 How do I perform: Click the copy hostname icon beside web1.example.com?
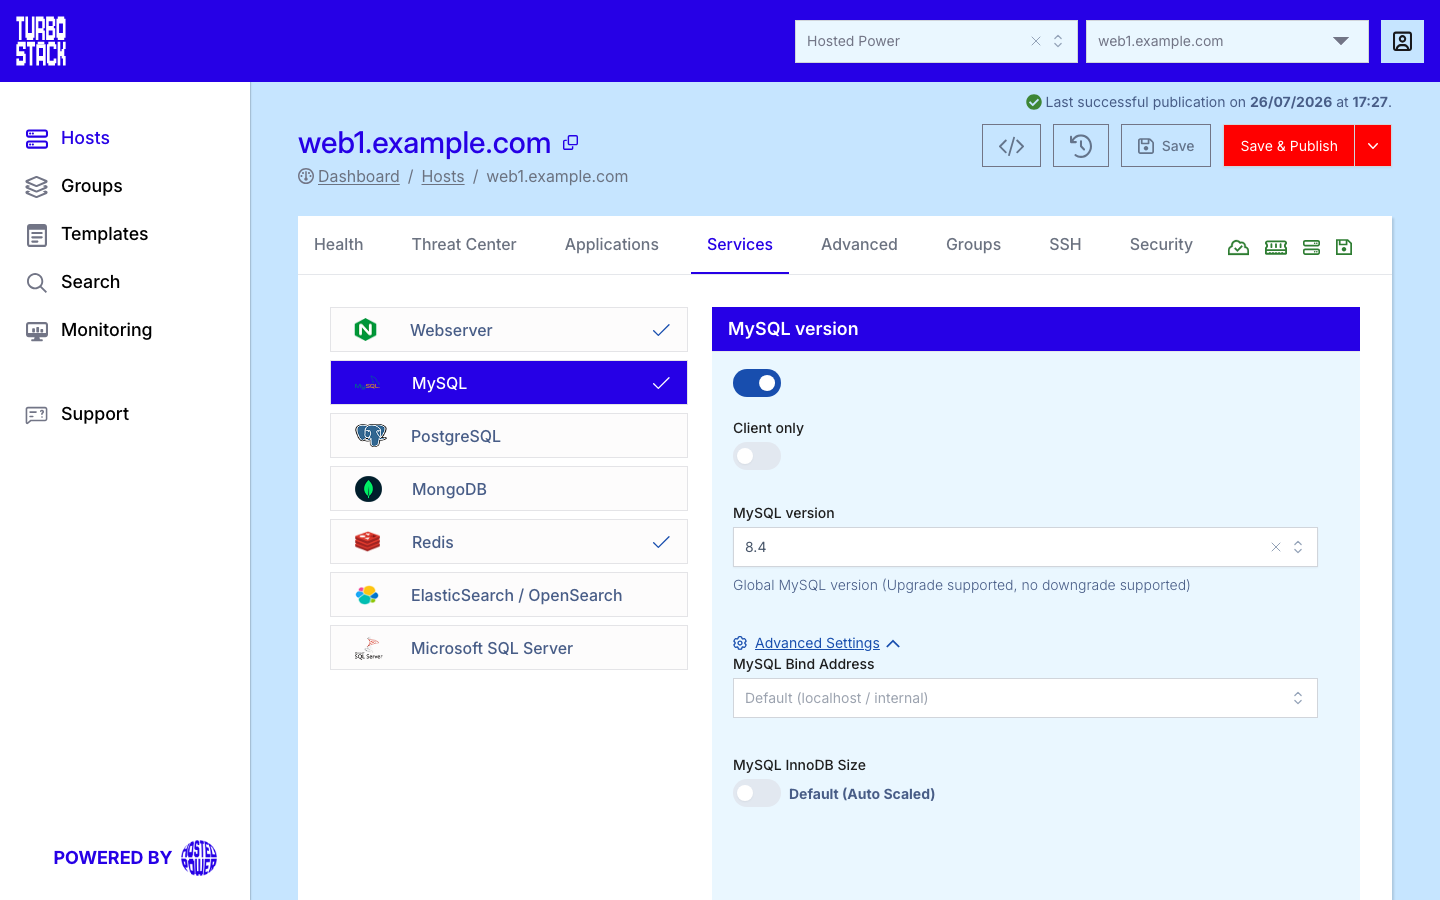(571, 143)
